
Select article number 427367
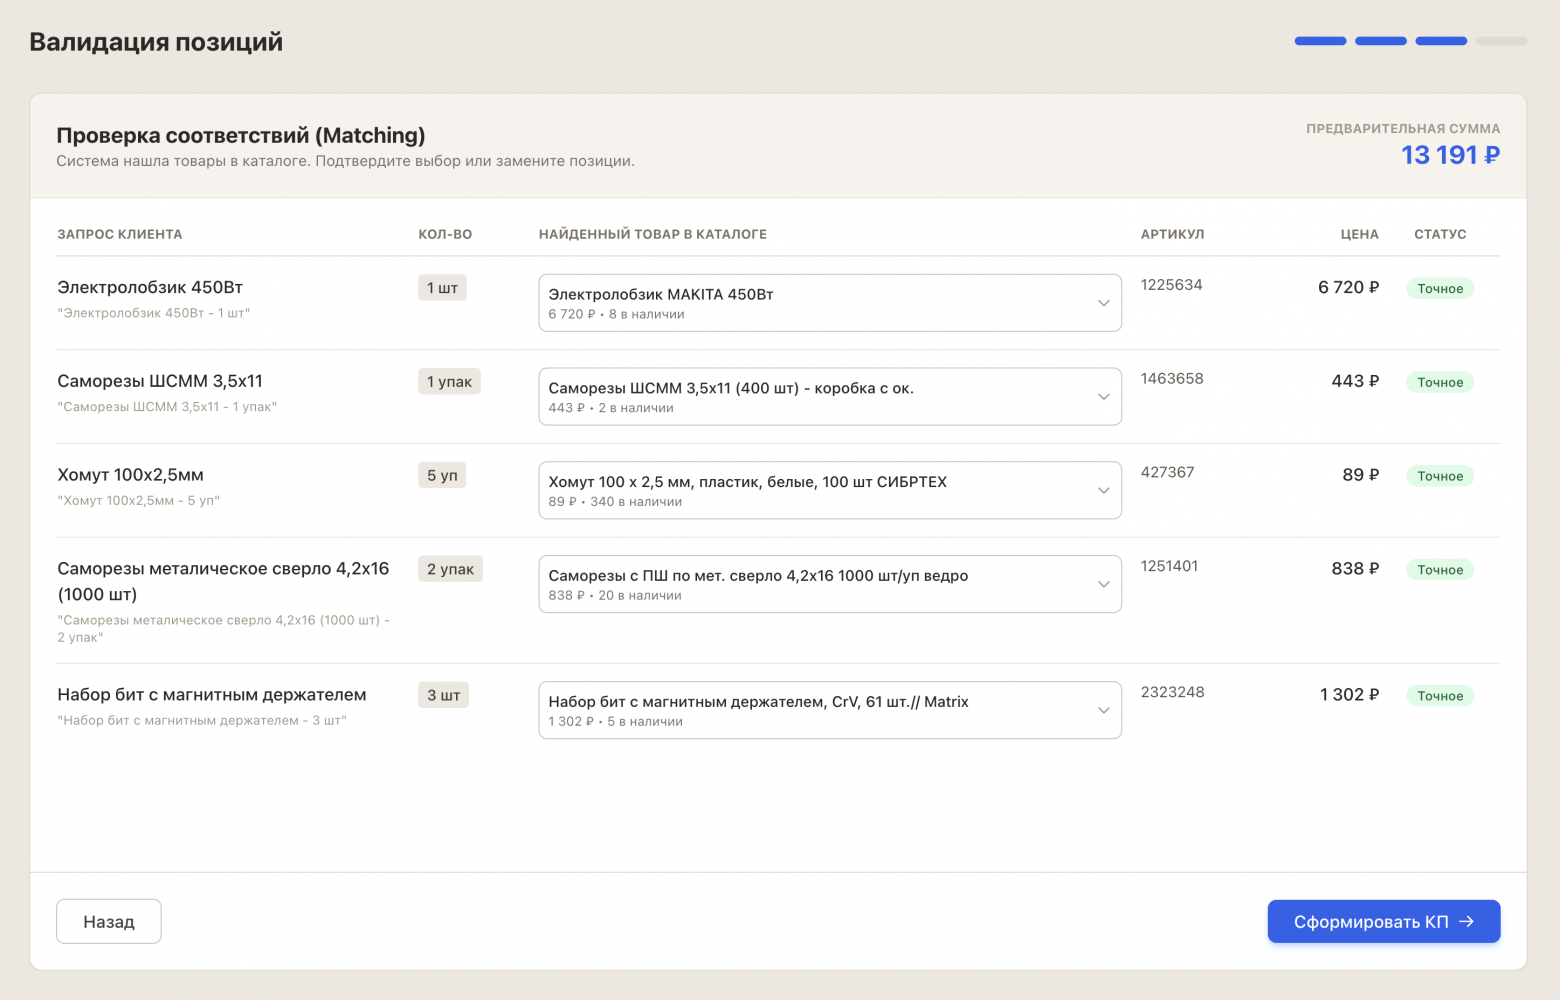point(1168,472)
